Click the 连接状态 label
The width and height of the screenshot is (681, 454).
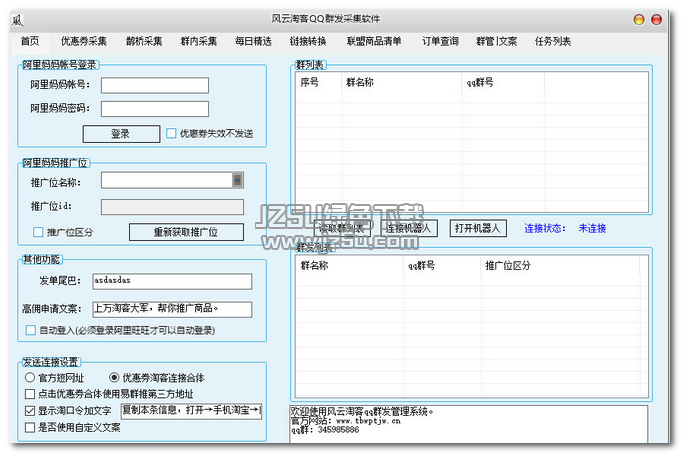click(545, 228)
